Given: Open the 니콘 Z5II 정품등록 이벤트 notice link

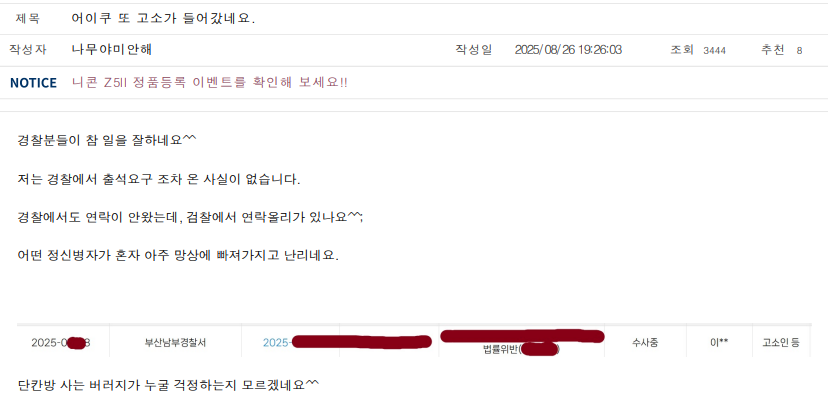Looking at the screenshot, I should [x=210, y=83].
